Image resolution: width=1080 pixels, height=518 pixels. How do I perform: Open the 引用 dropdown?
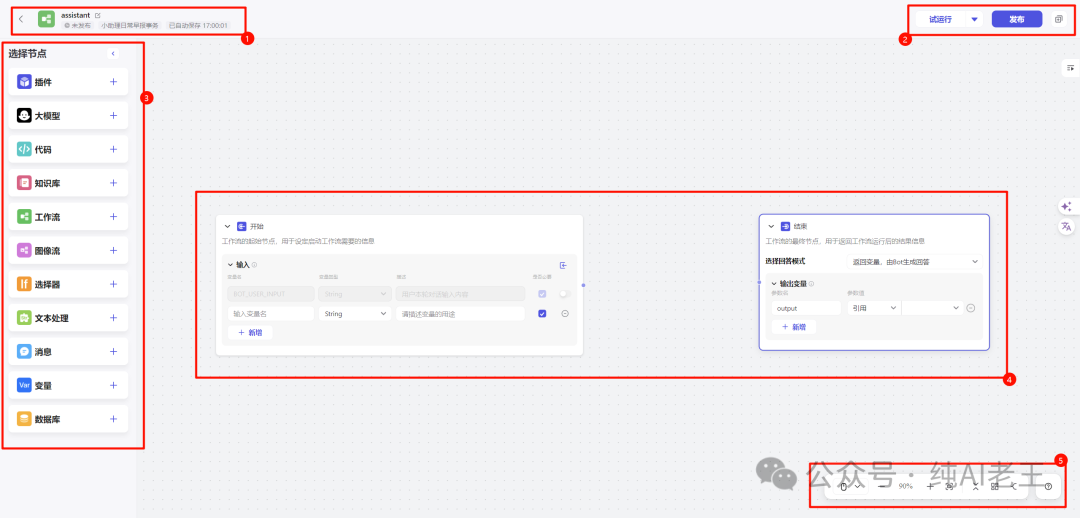(873, 308)
